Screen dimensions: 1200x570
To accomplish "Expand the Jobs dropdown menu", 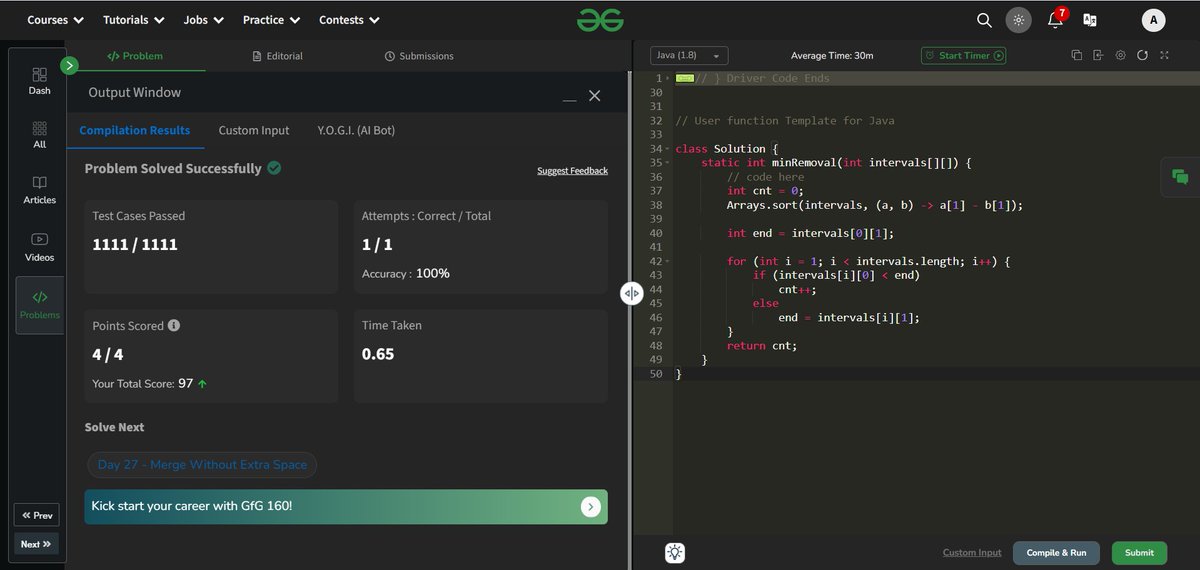I will (203, 20).
